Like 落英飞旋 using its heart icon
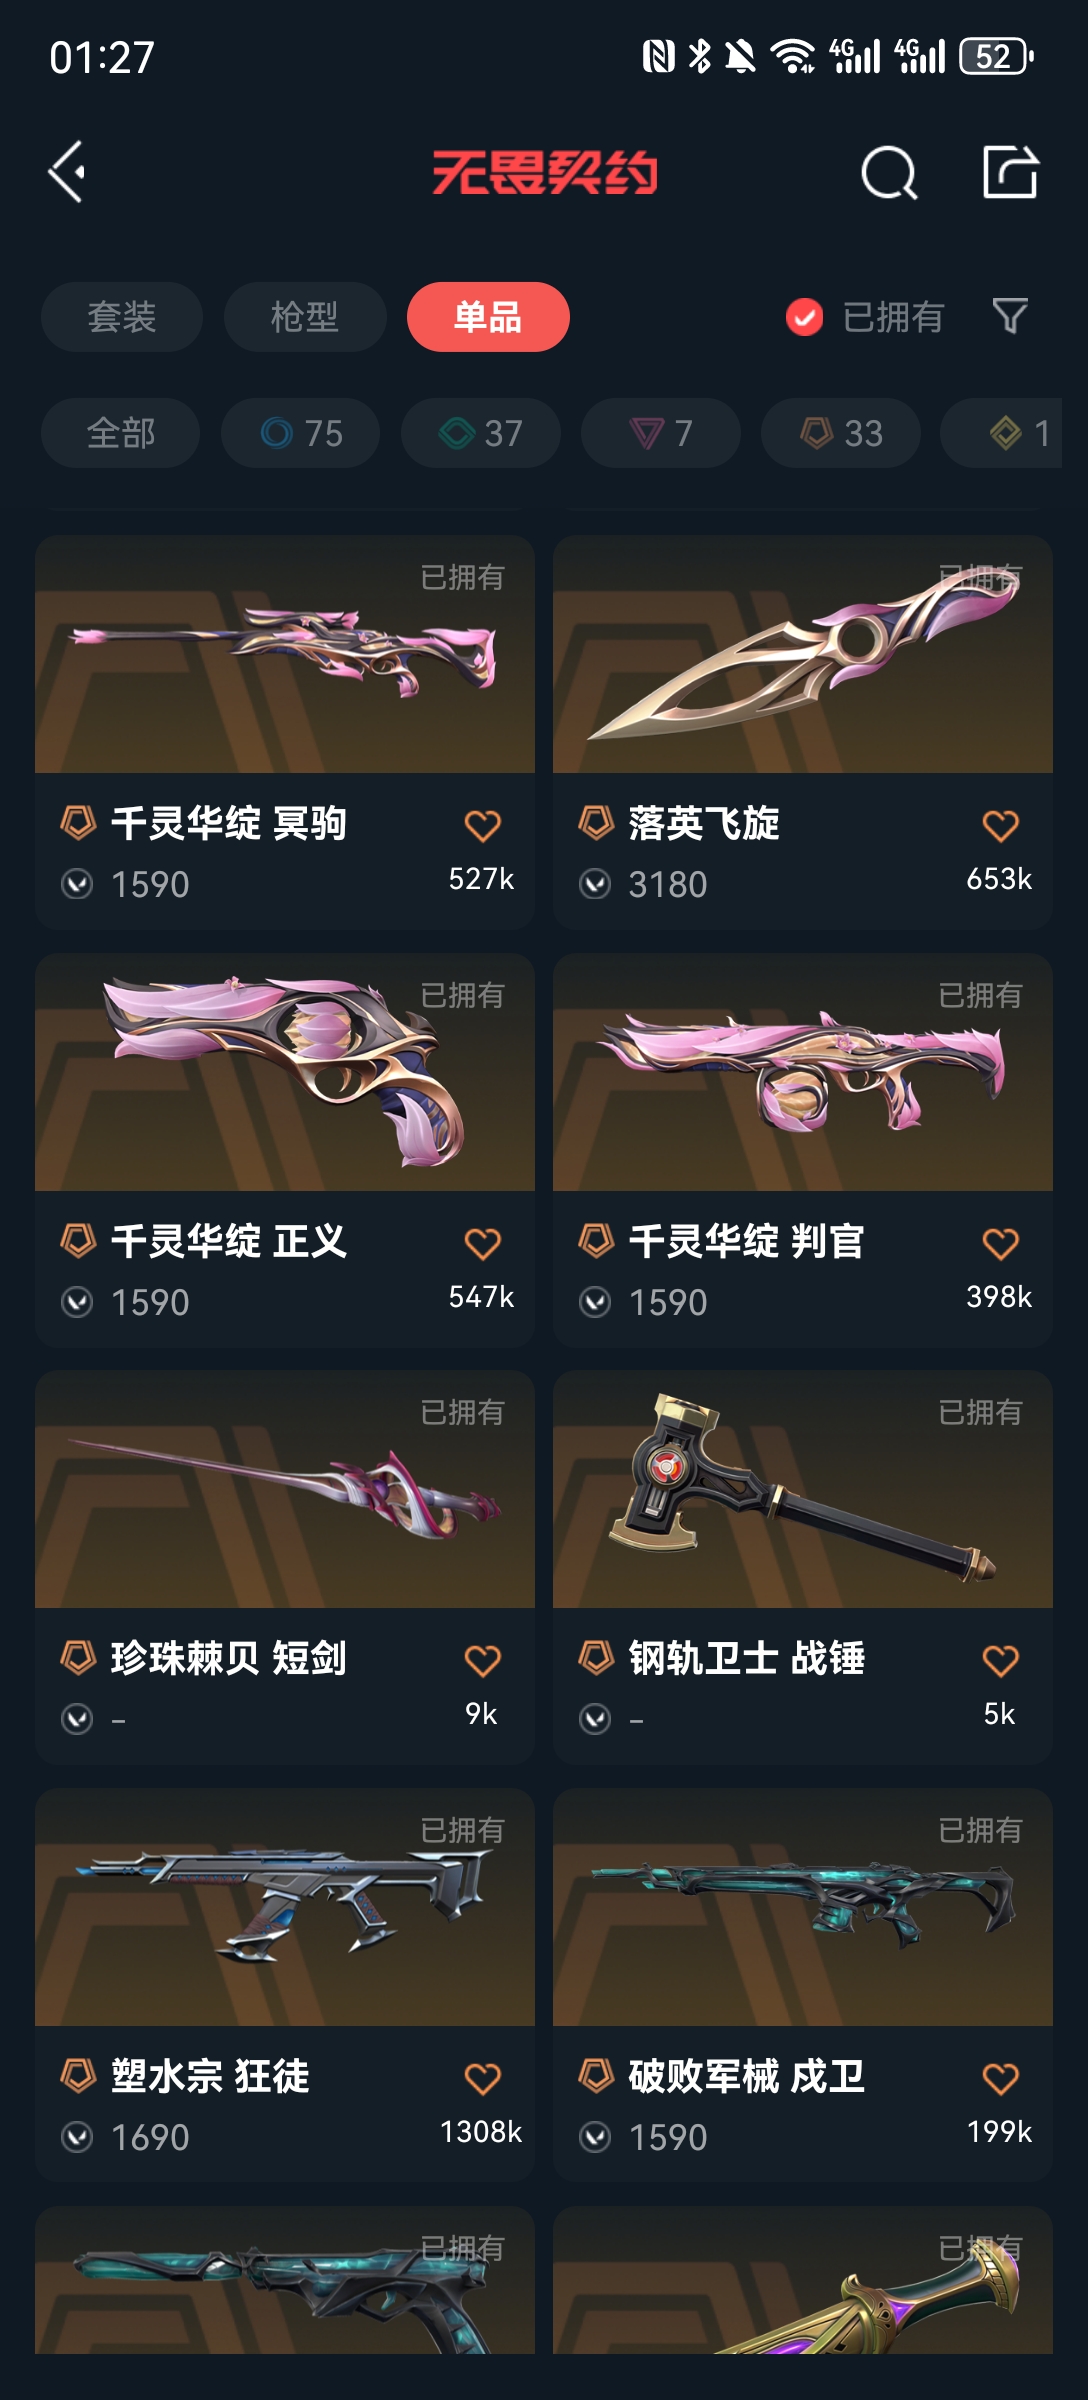This screenshot has height=2400, width=1088. pos(1000,826)
